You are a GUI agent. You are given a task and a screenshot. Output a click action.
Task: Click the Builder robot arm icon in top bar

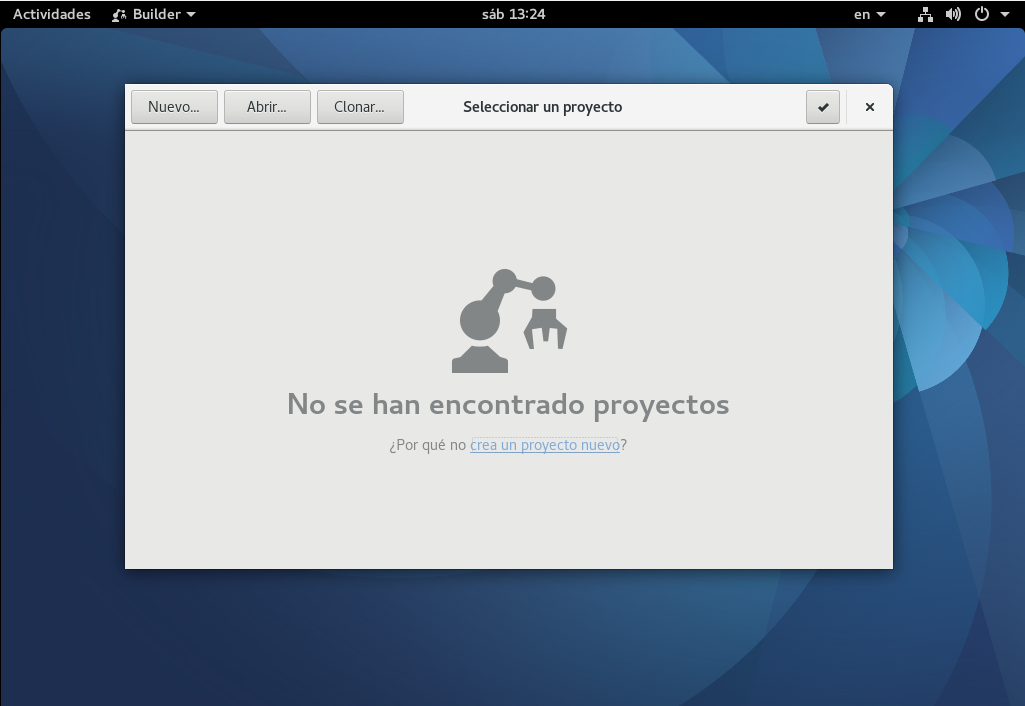pos(119,15)
